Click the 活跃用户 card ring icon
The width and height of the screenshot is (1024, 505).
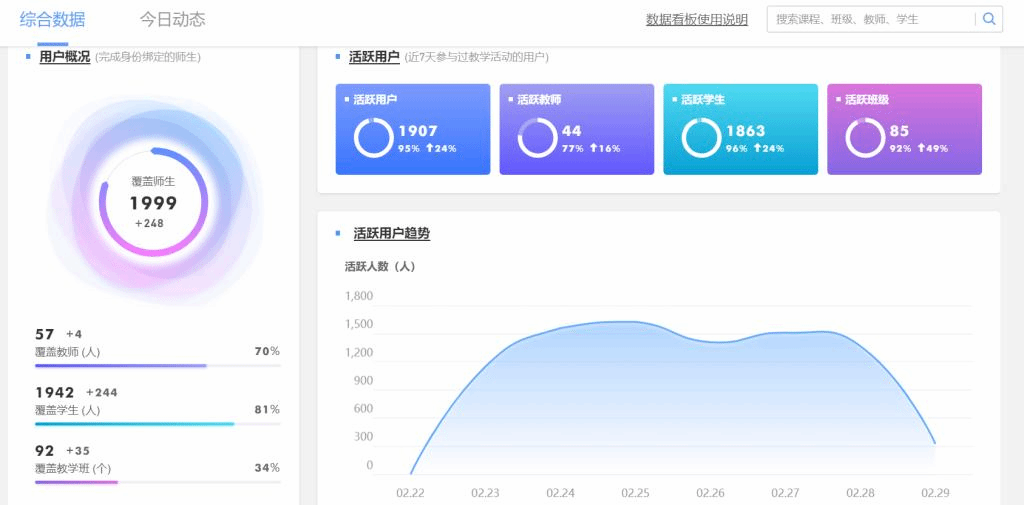(x=373, y=138)
